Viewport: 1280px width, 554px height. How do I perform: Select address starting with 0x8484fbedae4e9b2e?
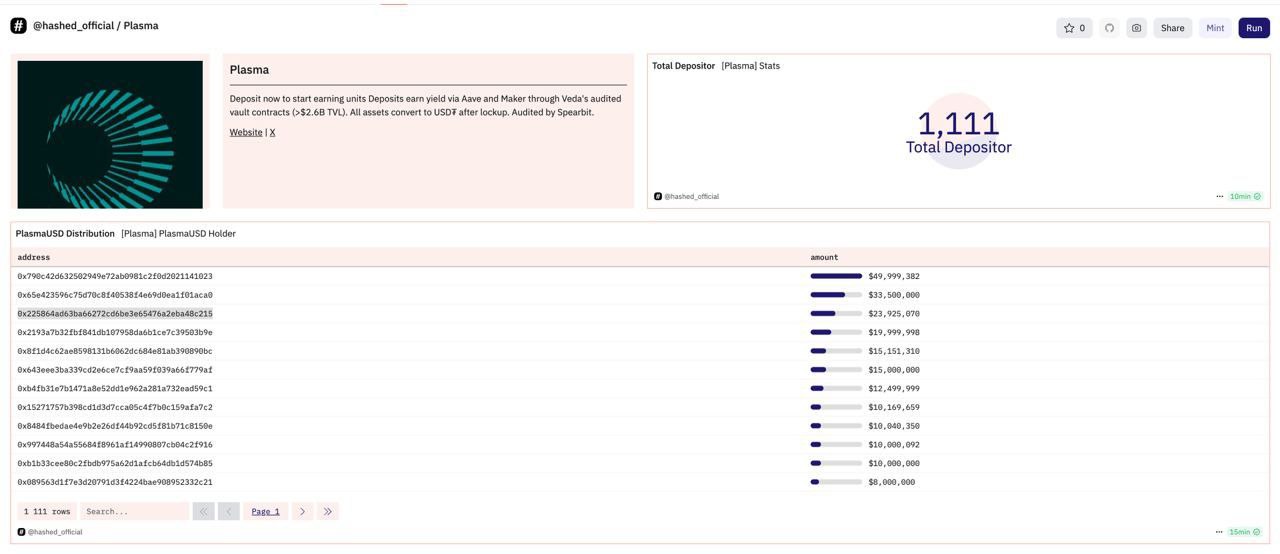pos(115,426)
